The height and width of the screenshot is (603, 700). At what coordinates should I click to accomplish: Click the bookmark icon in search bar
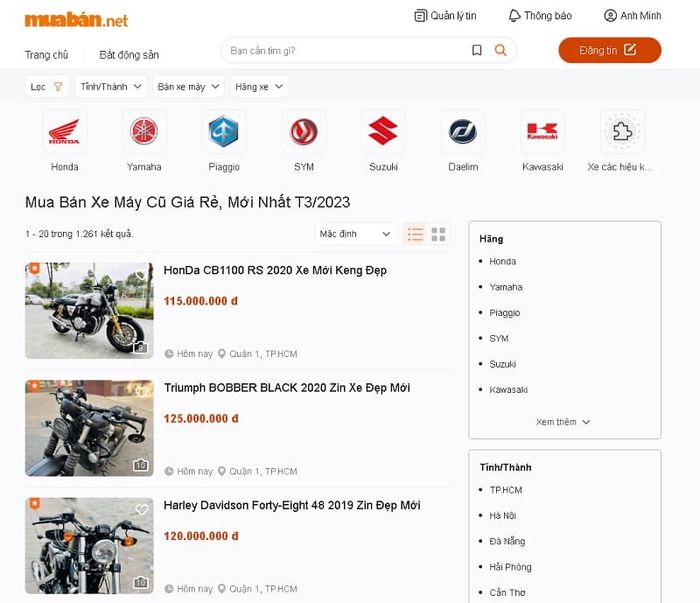coord(477,50)
